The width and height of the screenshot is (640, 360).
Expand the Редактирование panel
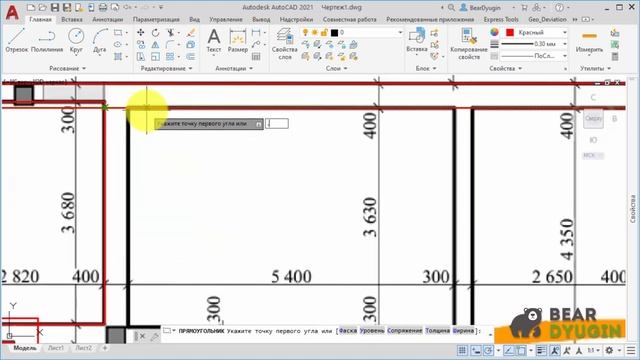click(166, 68)
